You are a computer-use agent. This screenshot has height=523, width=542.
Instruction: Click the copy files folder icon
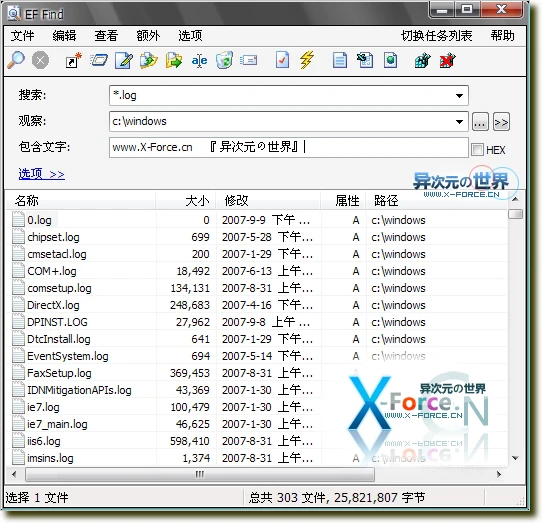coord(149,60)
